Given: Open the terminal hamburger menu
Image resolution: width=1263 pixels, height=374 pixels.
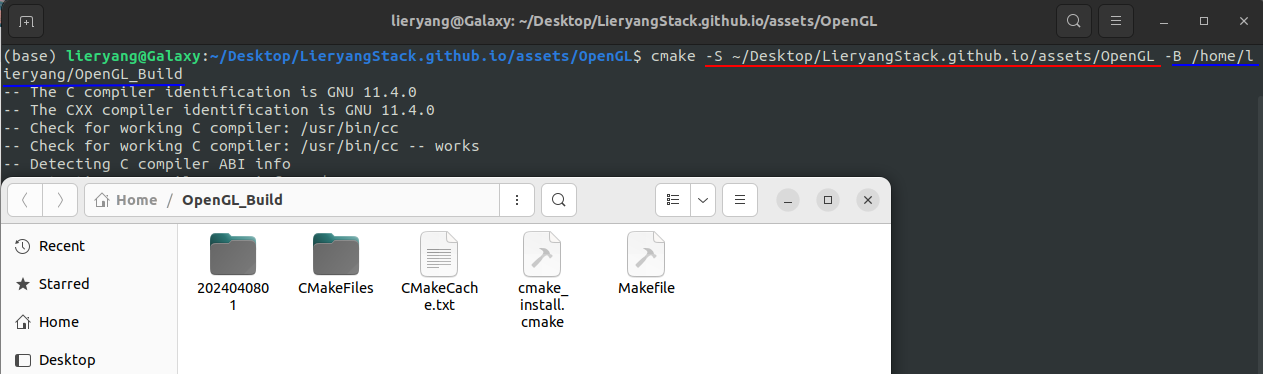Looking at the screenshot, I should [1116, 20].
